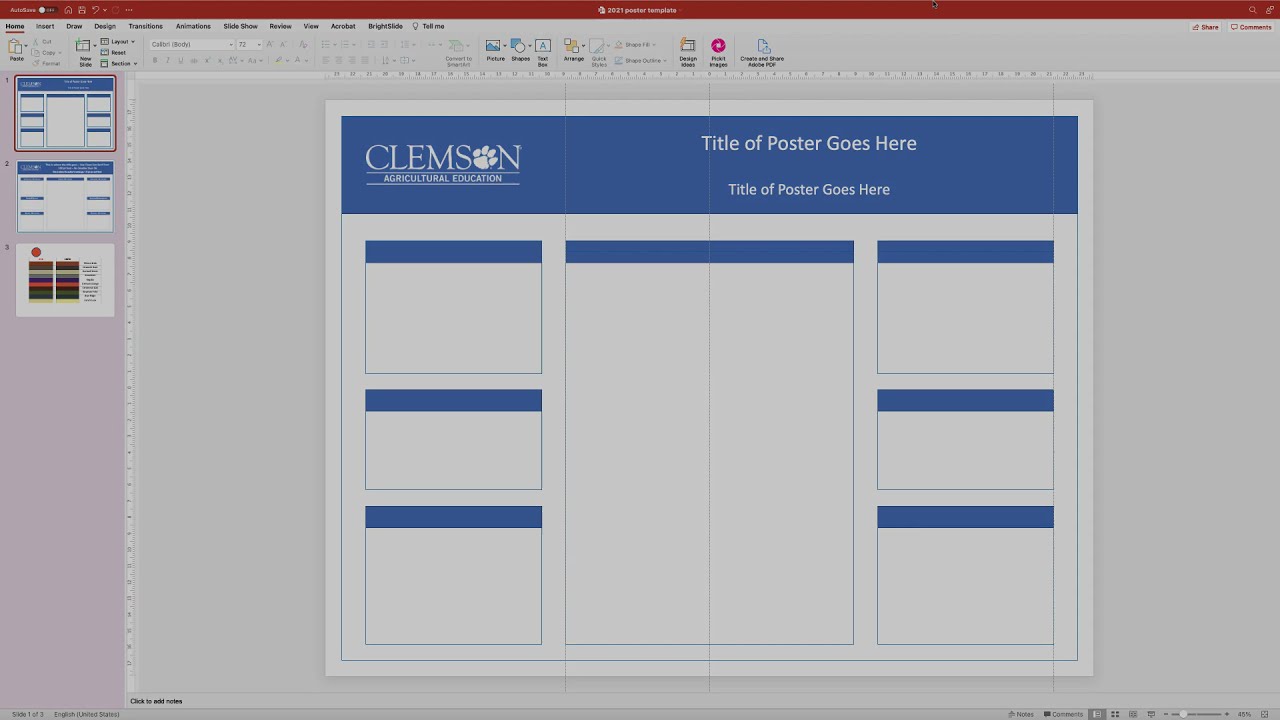
Task: Click the 'Click to add notes' area
Action: (156, 701)
